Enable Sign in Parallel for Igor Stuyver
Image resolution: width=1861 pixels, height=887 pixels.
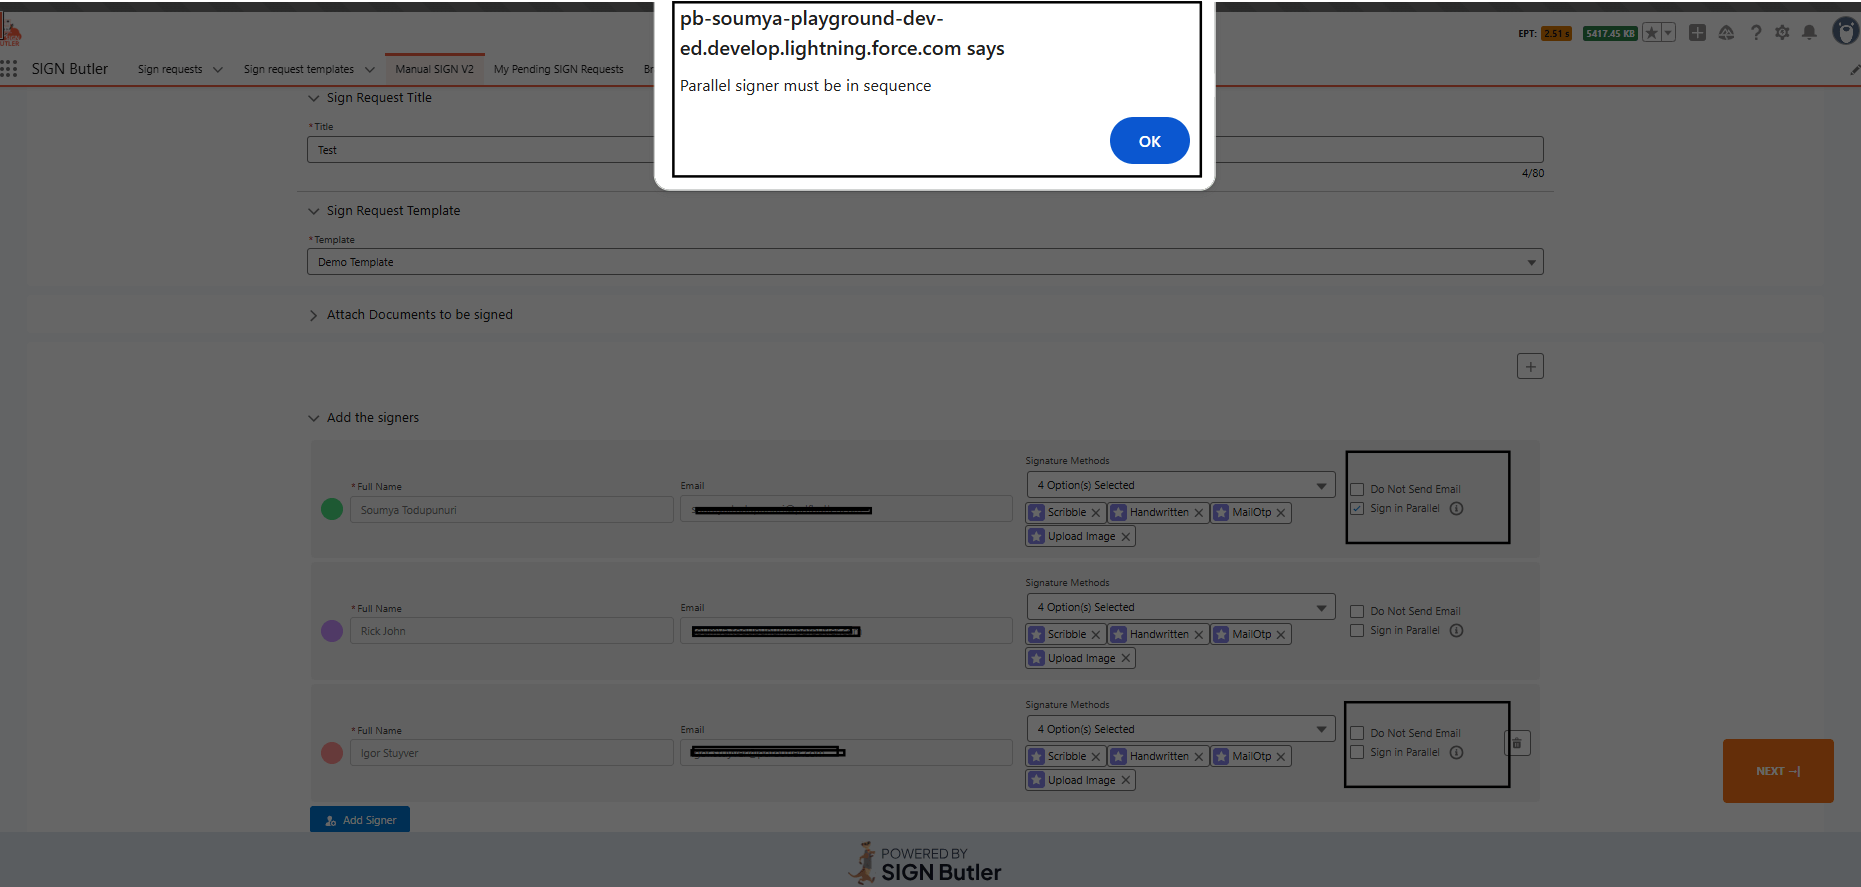pyautogui.click(x=1357, y=753)
